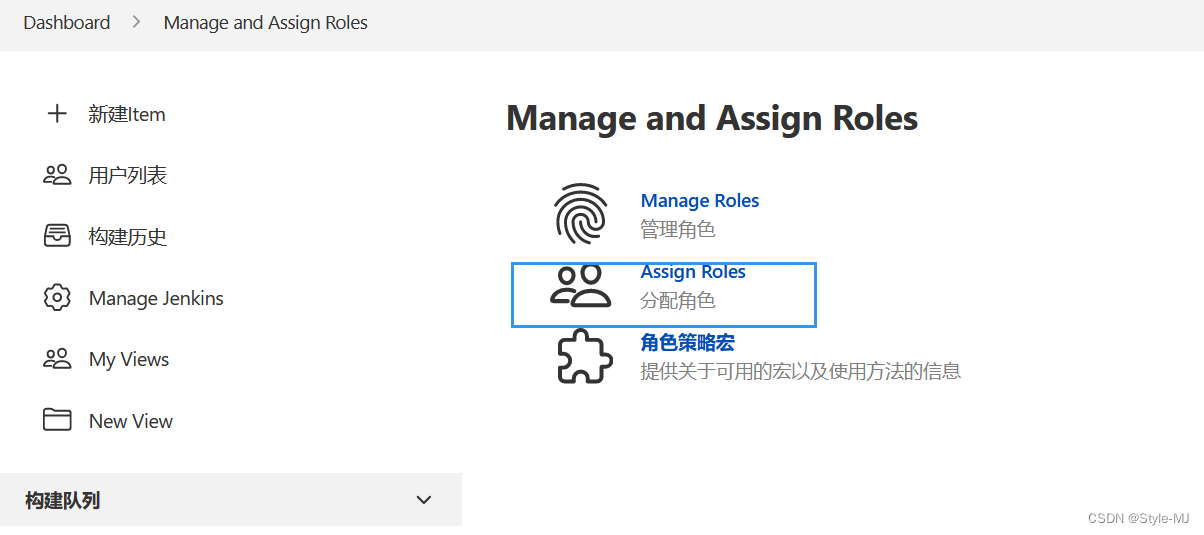Go to Dashboard in the breadcrumb
The width and height of the screenshot is (1204, 535).
67,22
